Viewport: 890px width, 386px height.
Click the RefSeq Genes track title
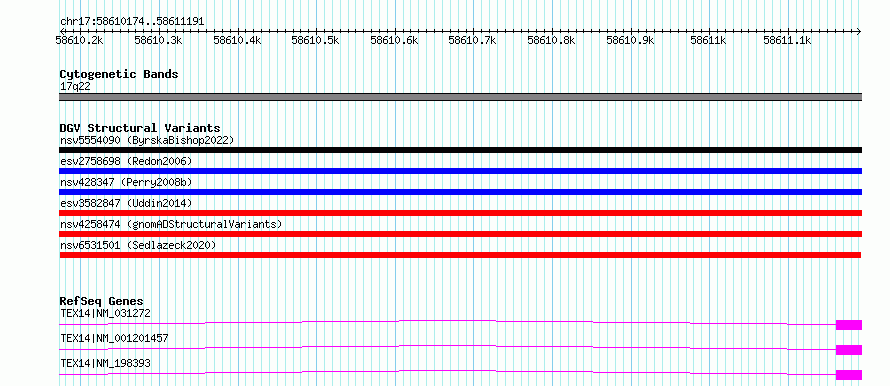pos(102,301)
